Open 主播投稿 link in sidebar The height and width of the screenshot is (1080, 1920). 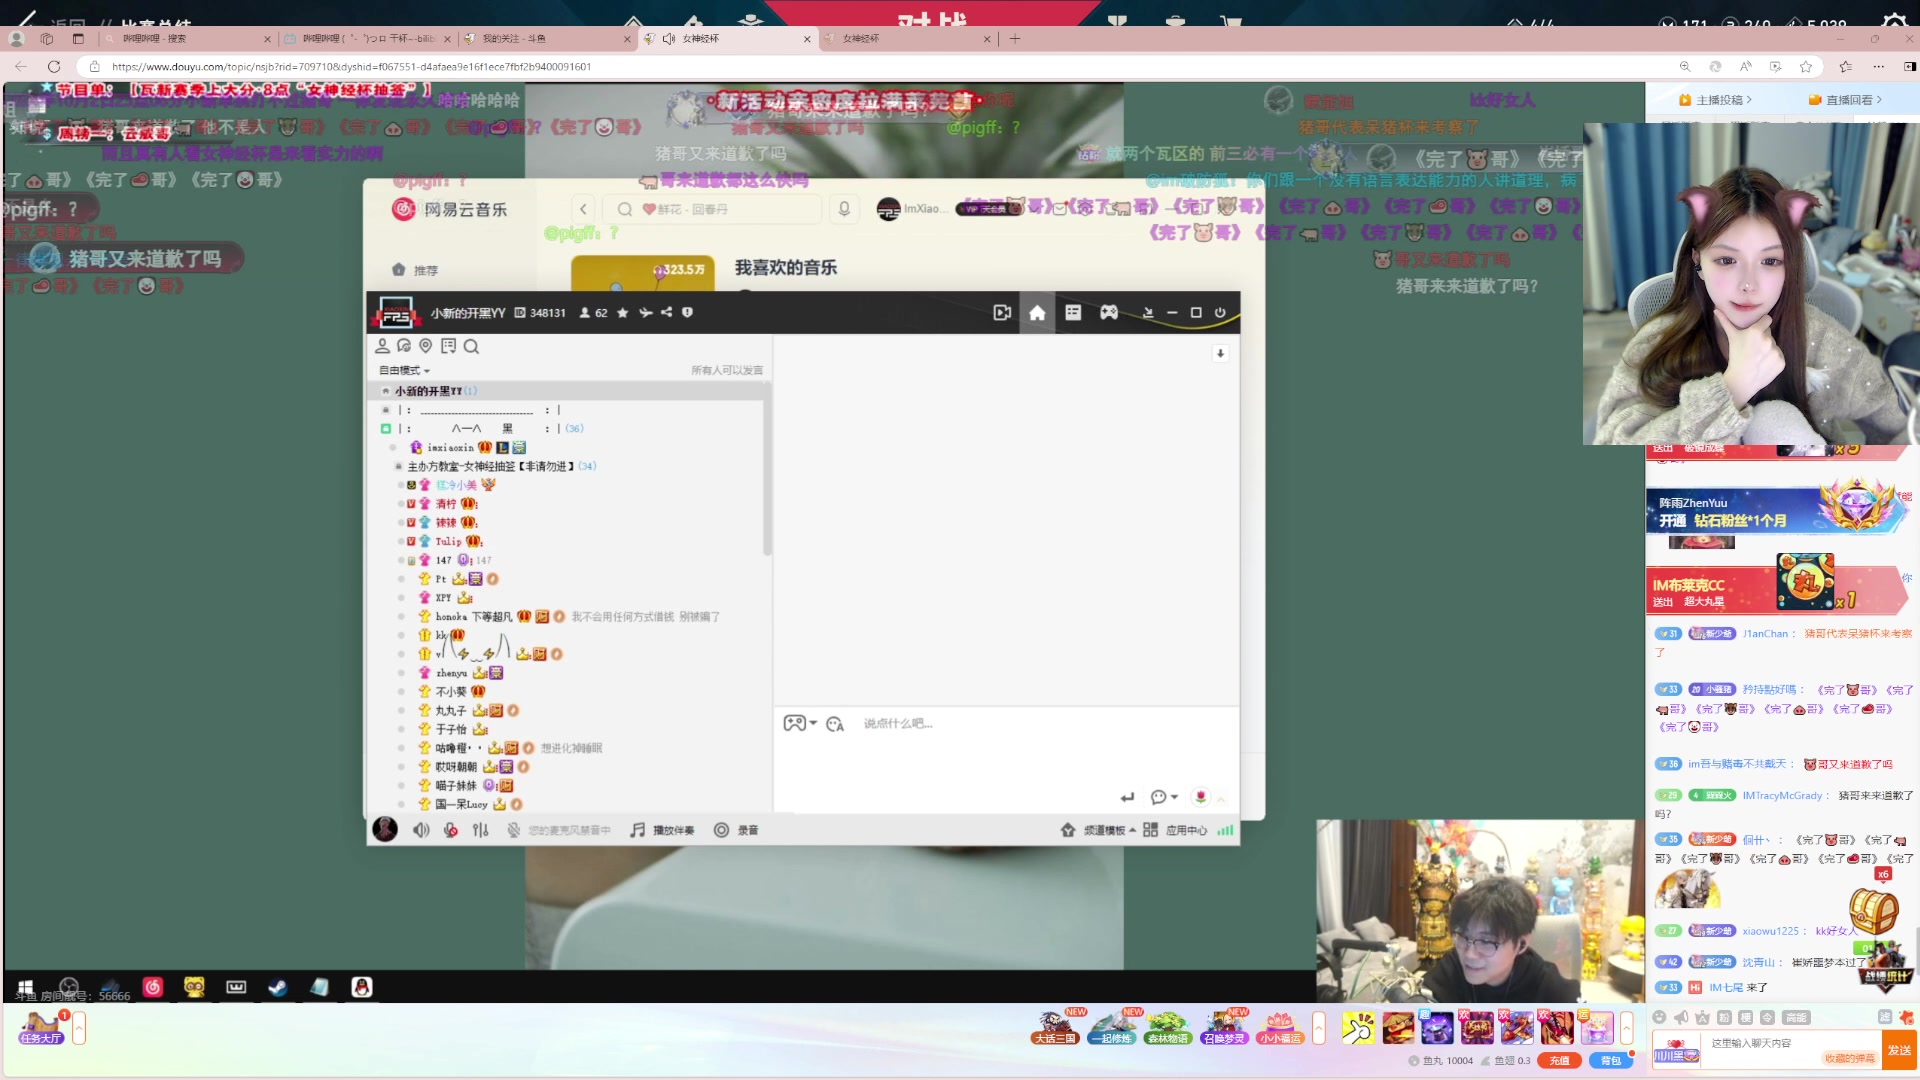(1716, 99)
